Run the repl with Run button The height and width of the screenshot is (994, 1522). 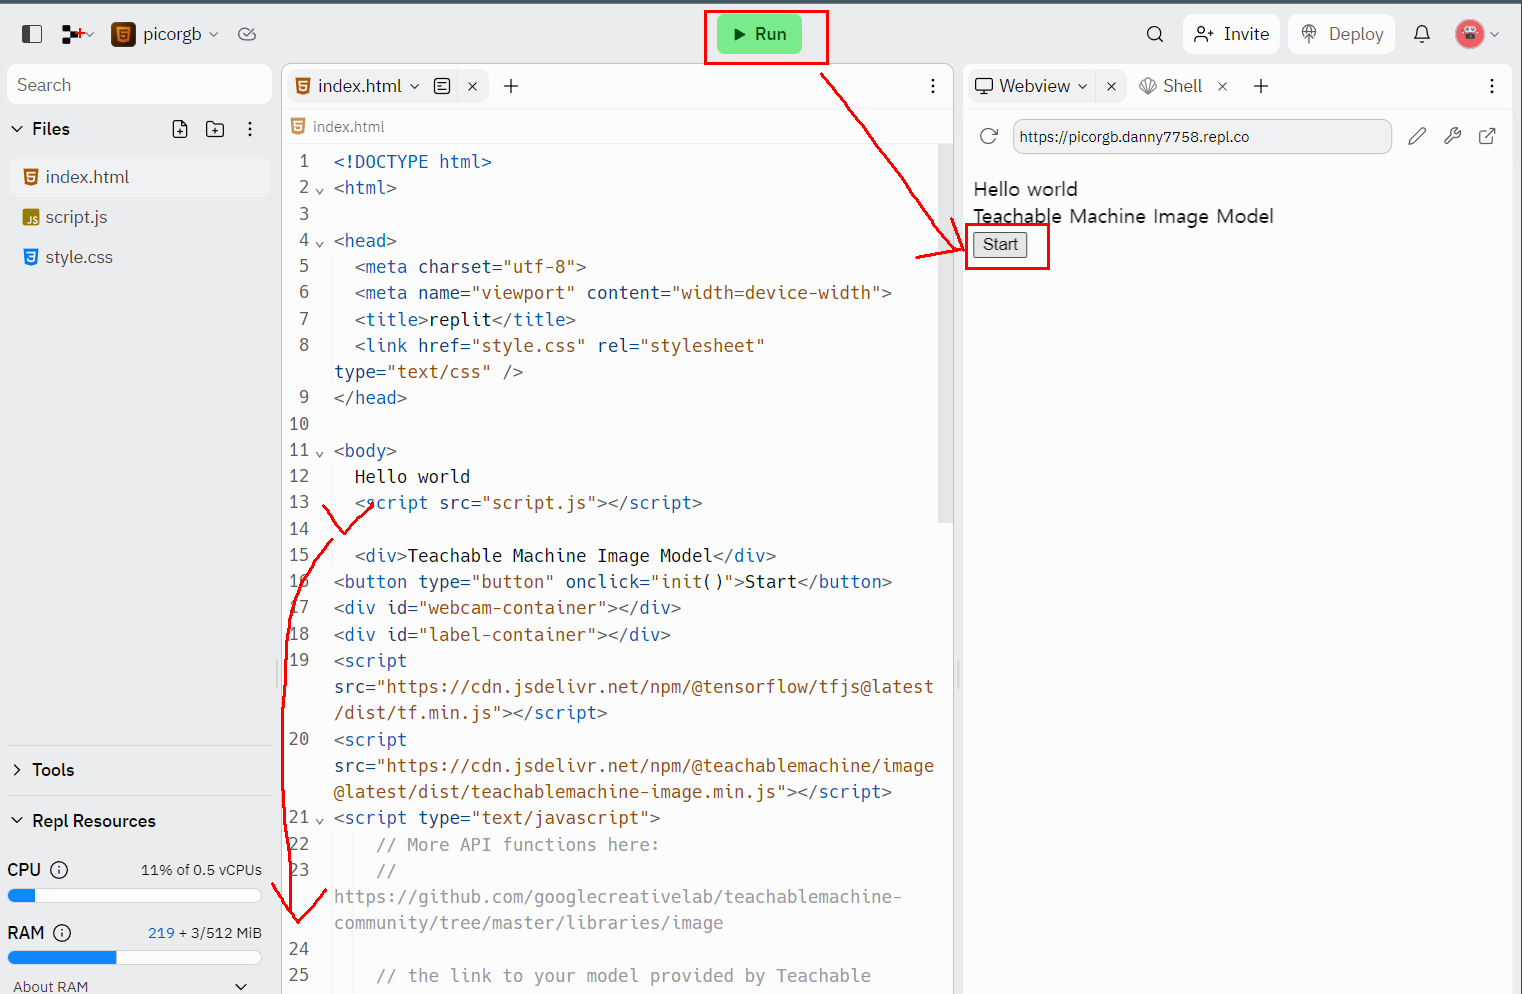click(760, 34)
